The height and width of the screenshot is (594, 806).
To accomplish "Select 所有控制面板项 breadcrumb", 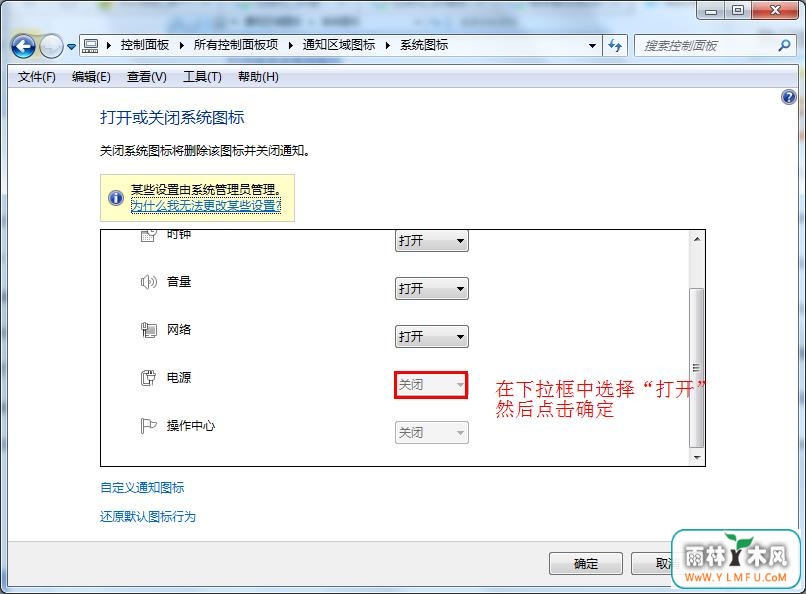I will (x=236, y=45).
